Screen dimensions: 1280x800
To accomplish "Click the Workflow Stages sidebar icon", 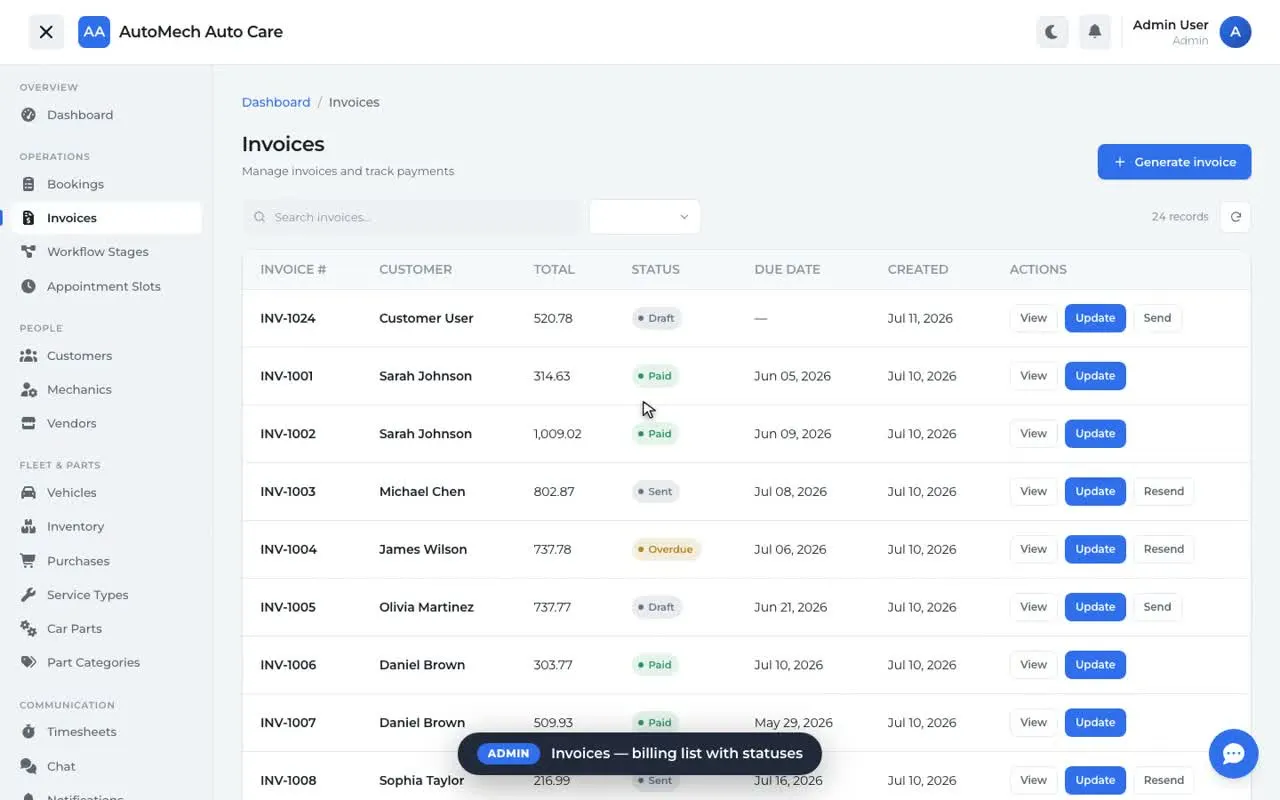I will (28, 252).
